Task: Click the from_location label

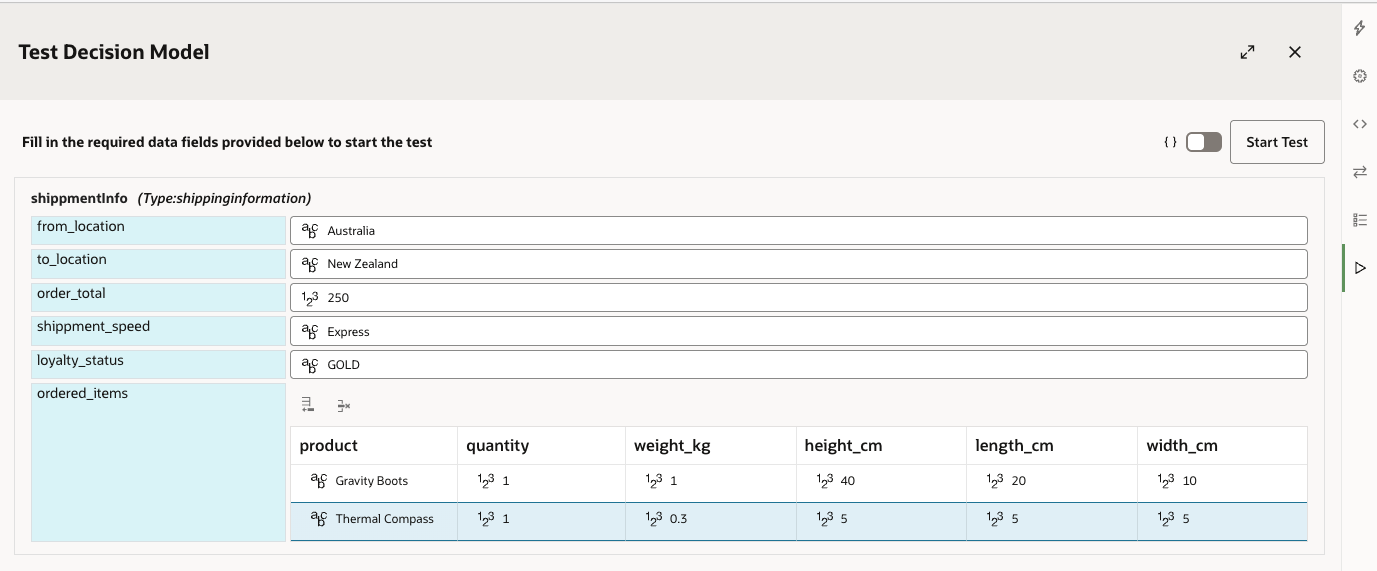Action: click(81, 226)
